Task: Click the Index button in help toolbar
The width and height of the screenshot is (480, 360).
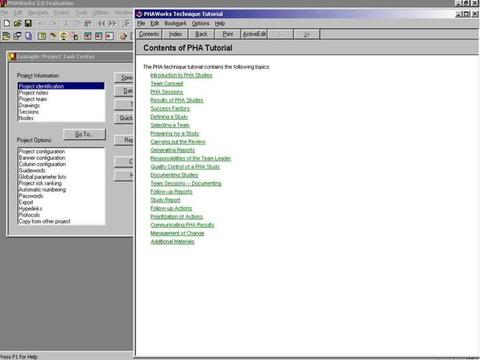Action: coord(175,34)
